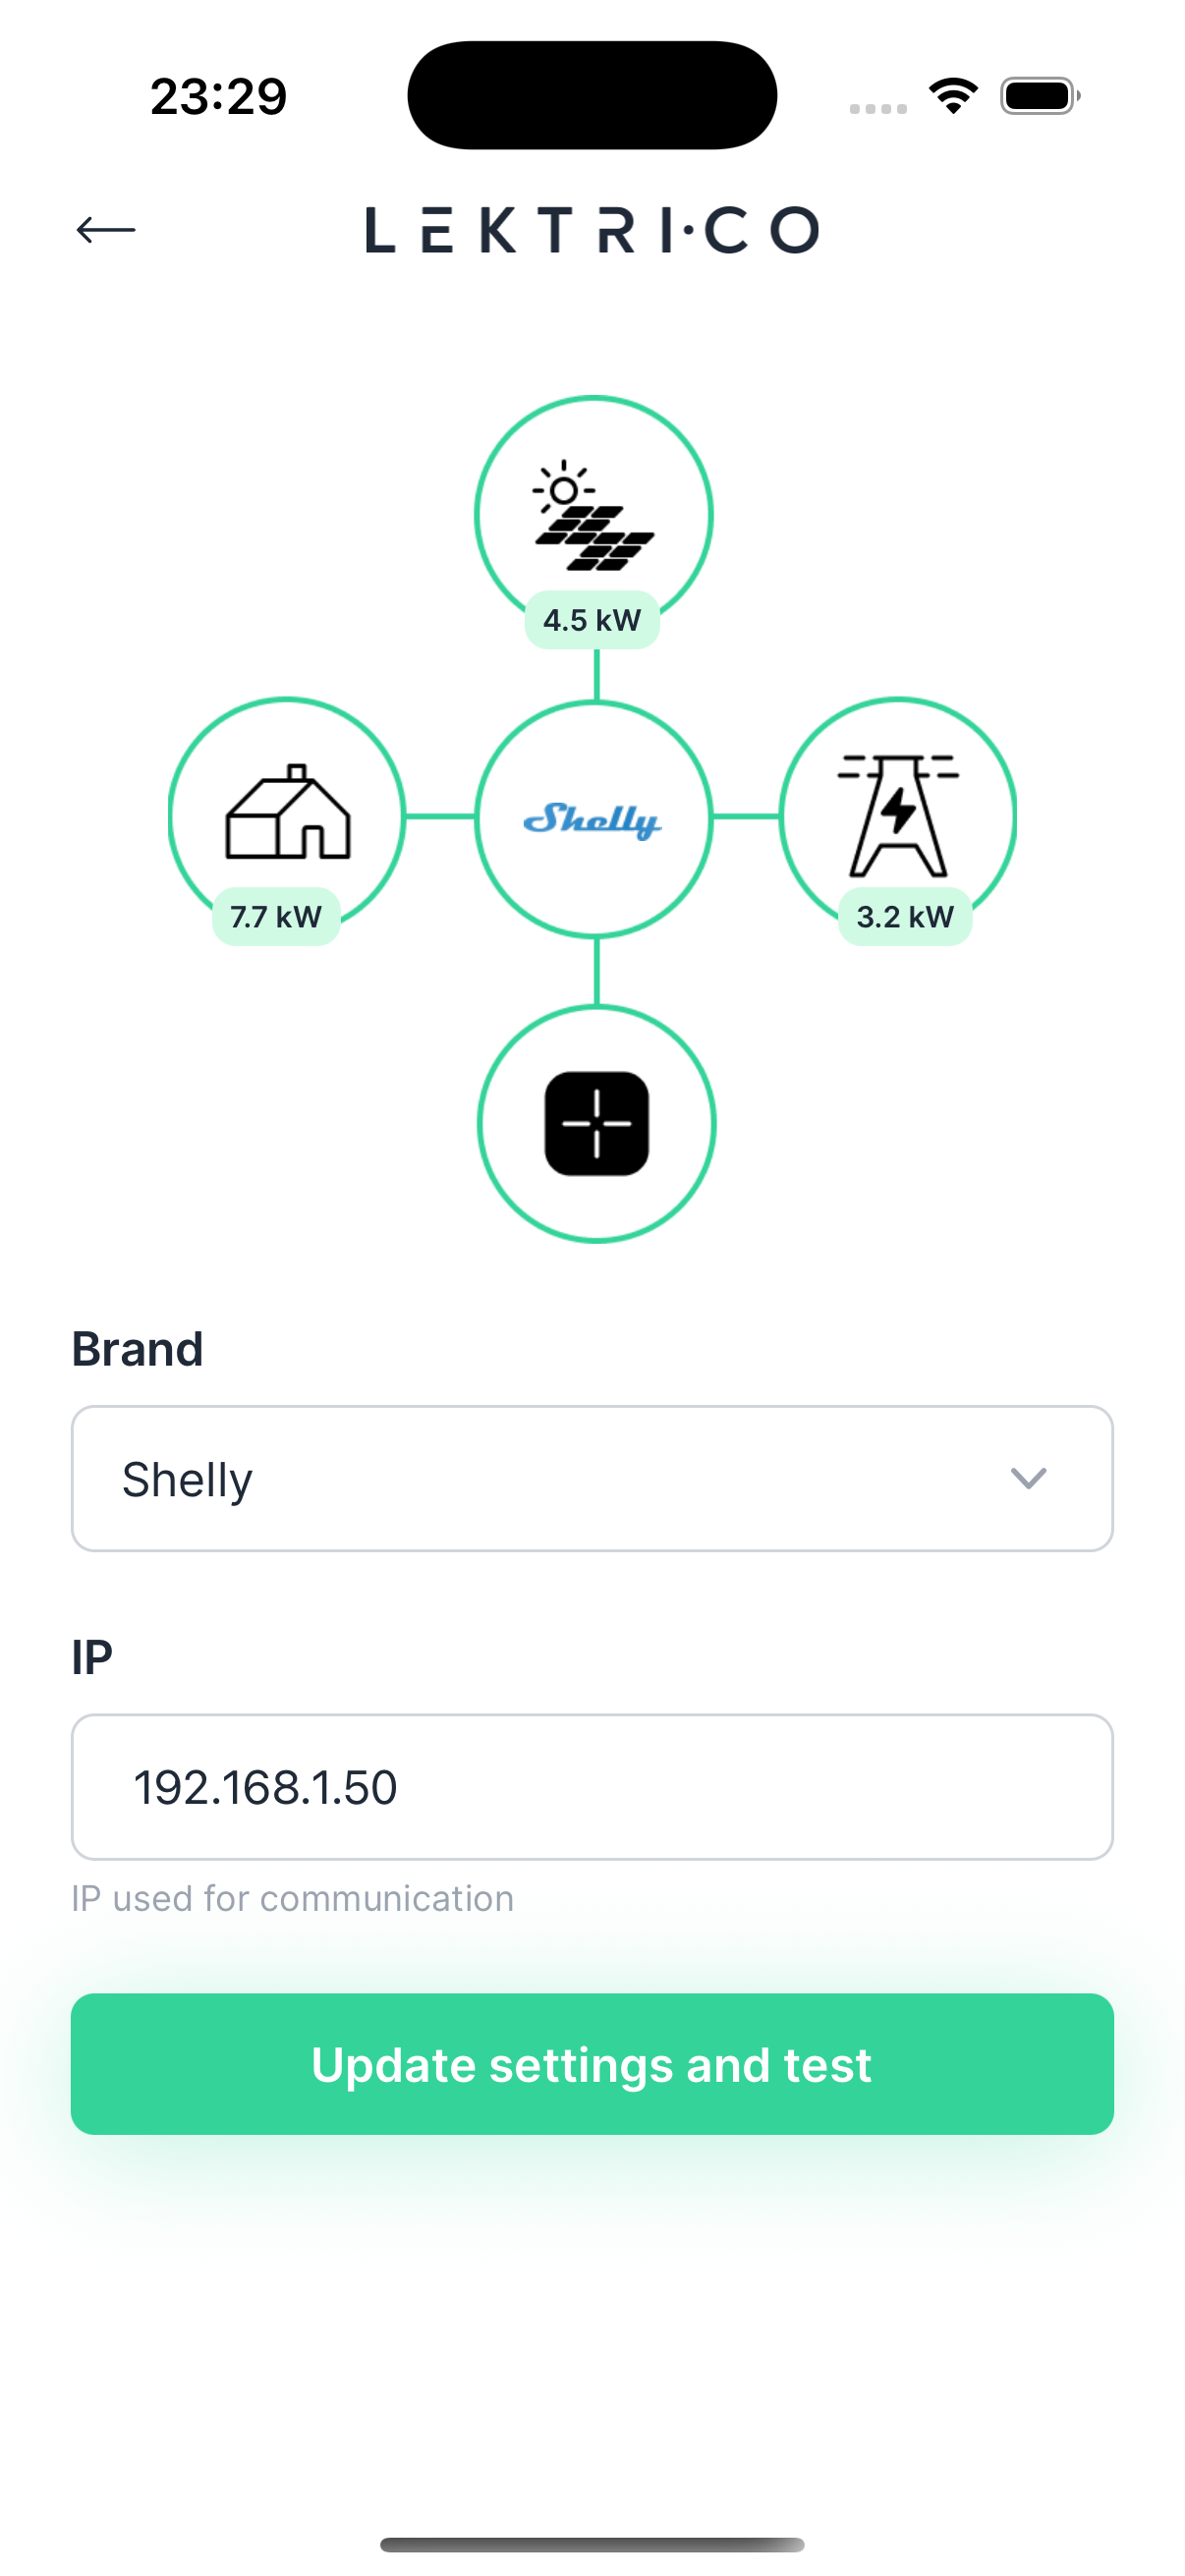
Task: Tap the power grid pylon icon
Action: (898, 814)
